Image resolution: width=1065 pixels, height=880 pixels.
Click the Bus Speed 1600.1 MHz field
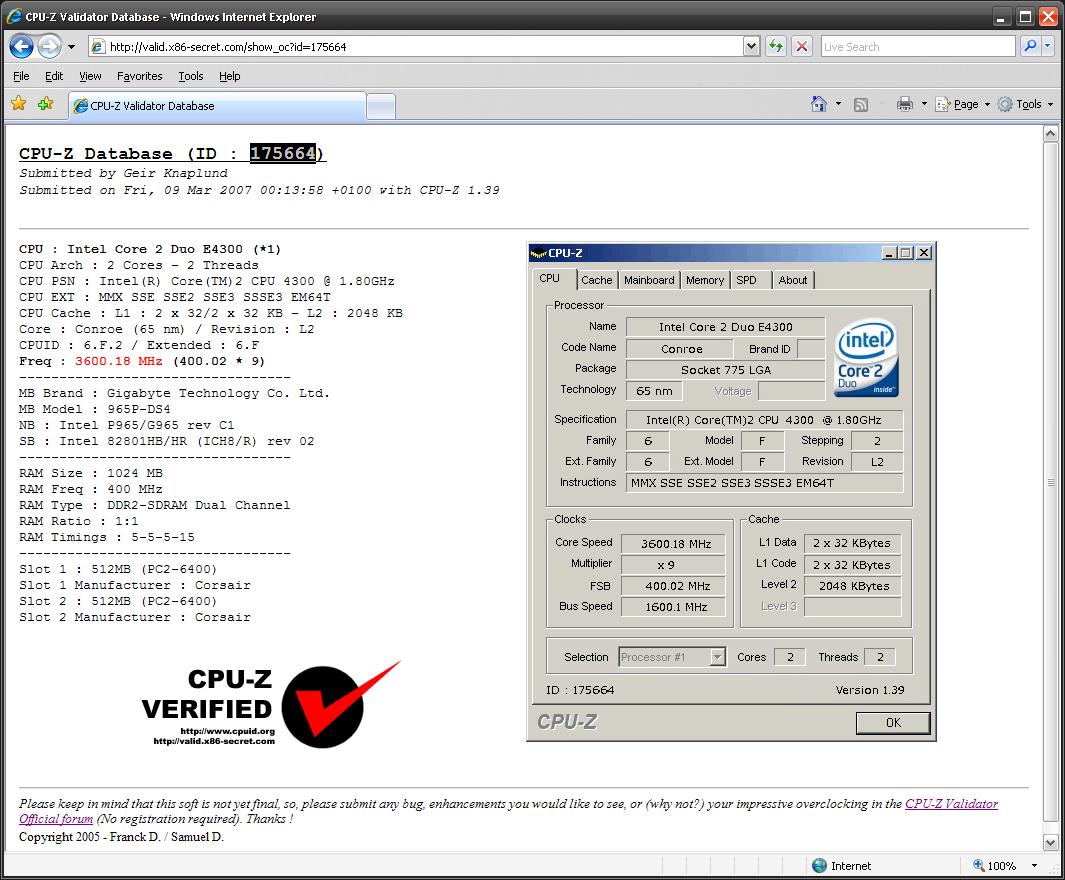674,607
